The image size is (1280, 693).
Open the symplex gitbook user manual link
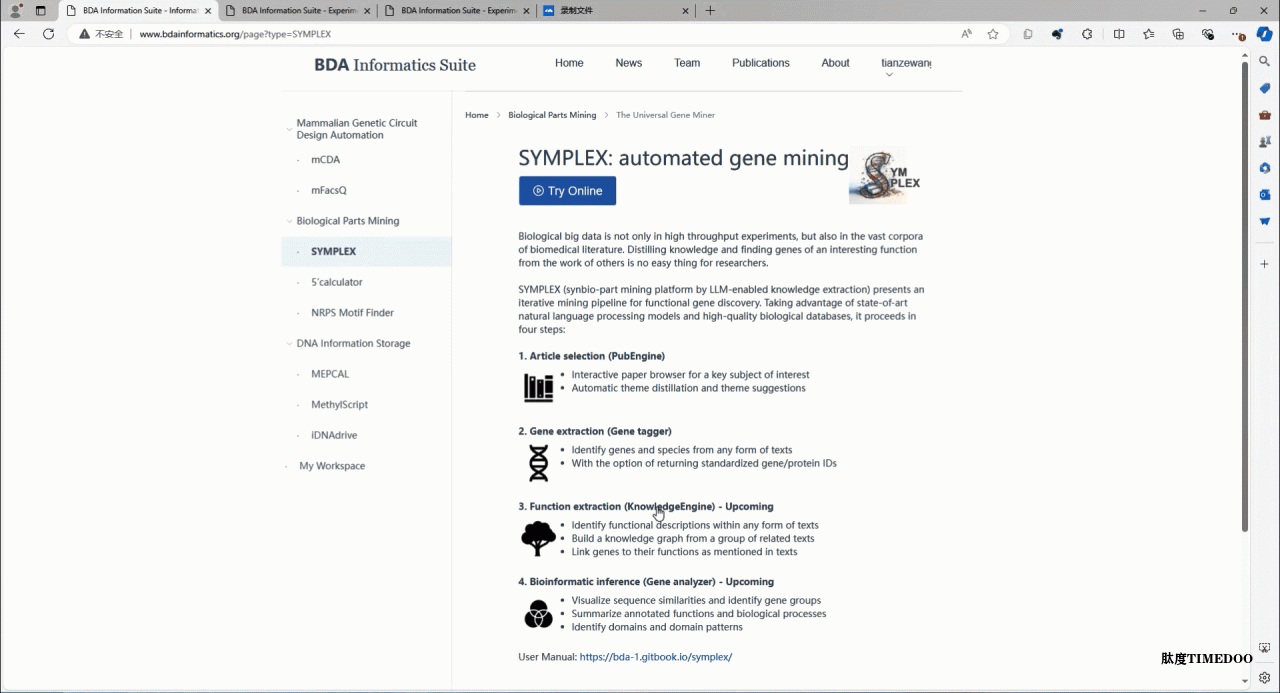pos(656,657)
